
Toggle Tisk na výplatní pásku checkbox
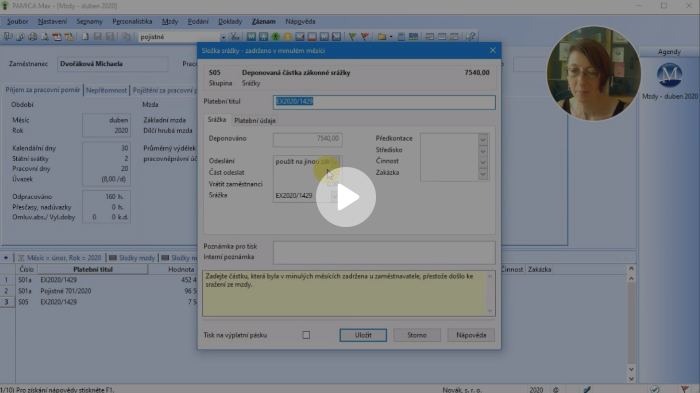306,335
